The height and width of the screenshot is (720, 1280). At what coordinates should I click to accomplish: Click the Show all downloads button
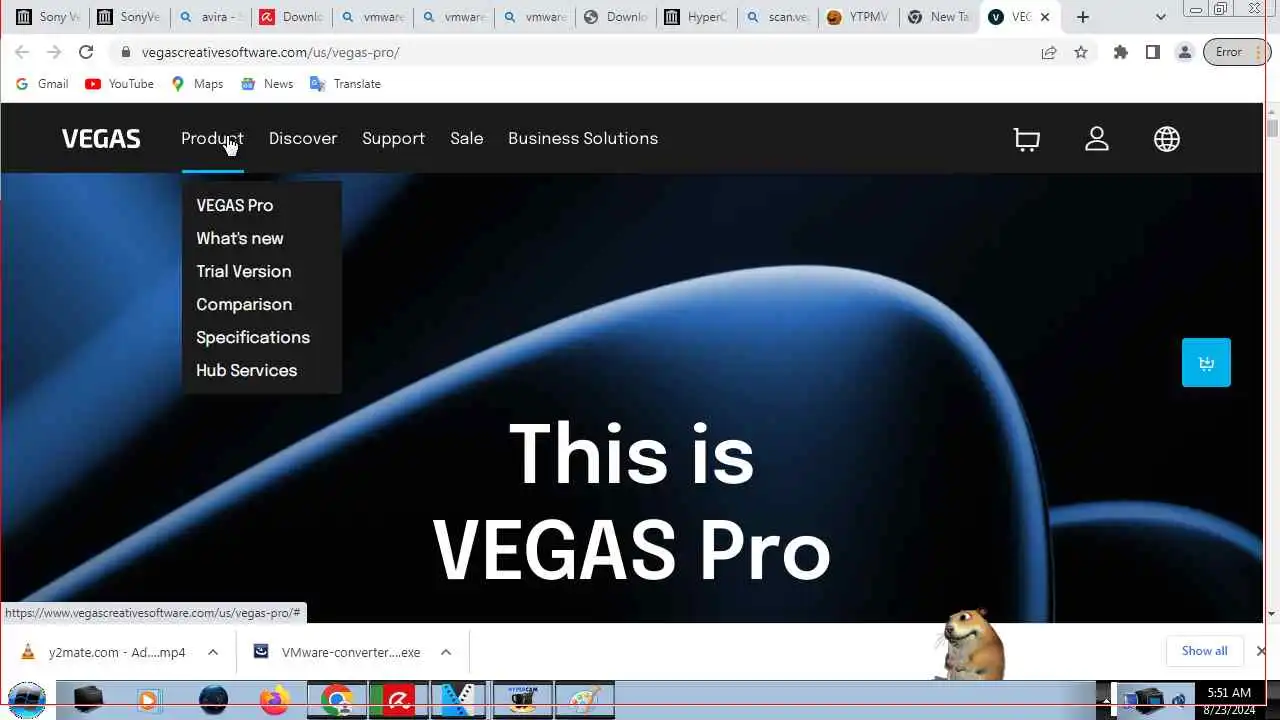coord(1204,651)
